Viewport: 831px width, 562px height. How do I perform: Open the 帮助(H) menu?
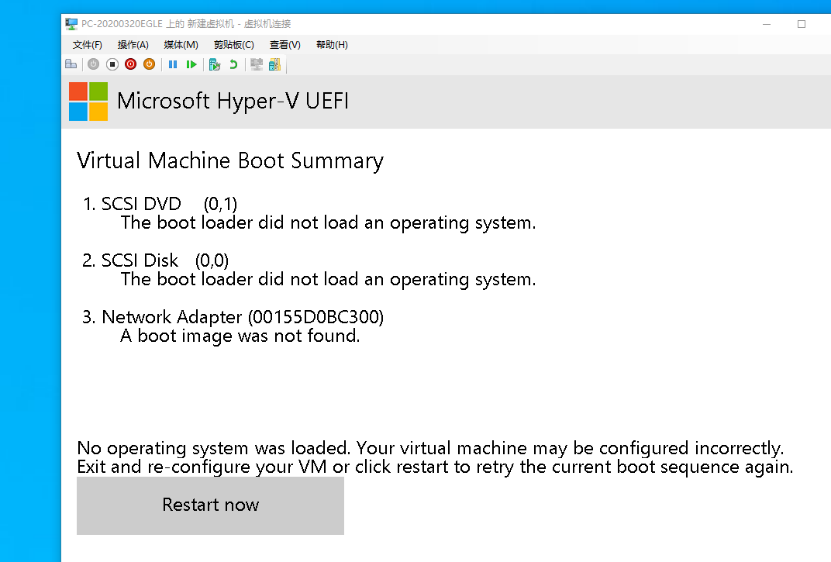point(331,45)
